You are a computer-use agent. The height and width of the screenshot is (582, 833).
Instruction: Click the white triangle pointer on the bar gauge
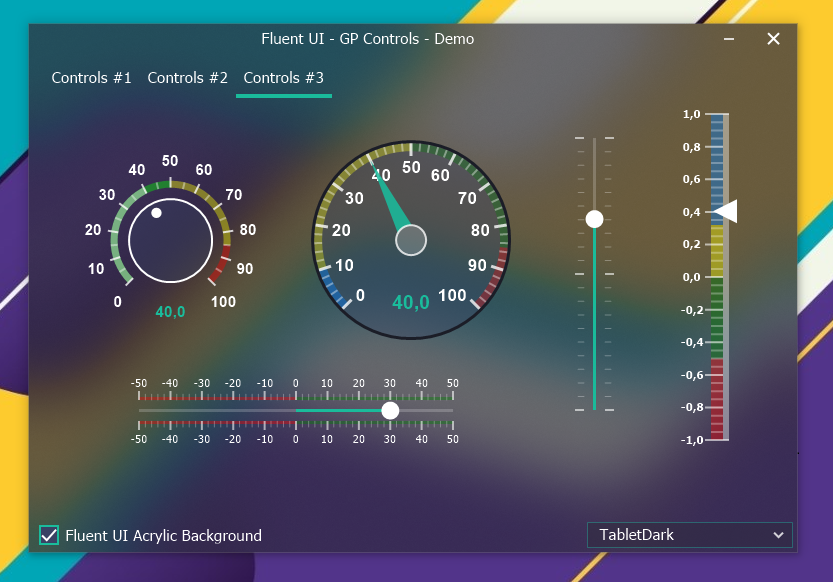tap(725, 211)
